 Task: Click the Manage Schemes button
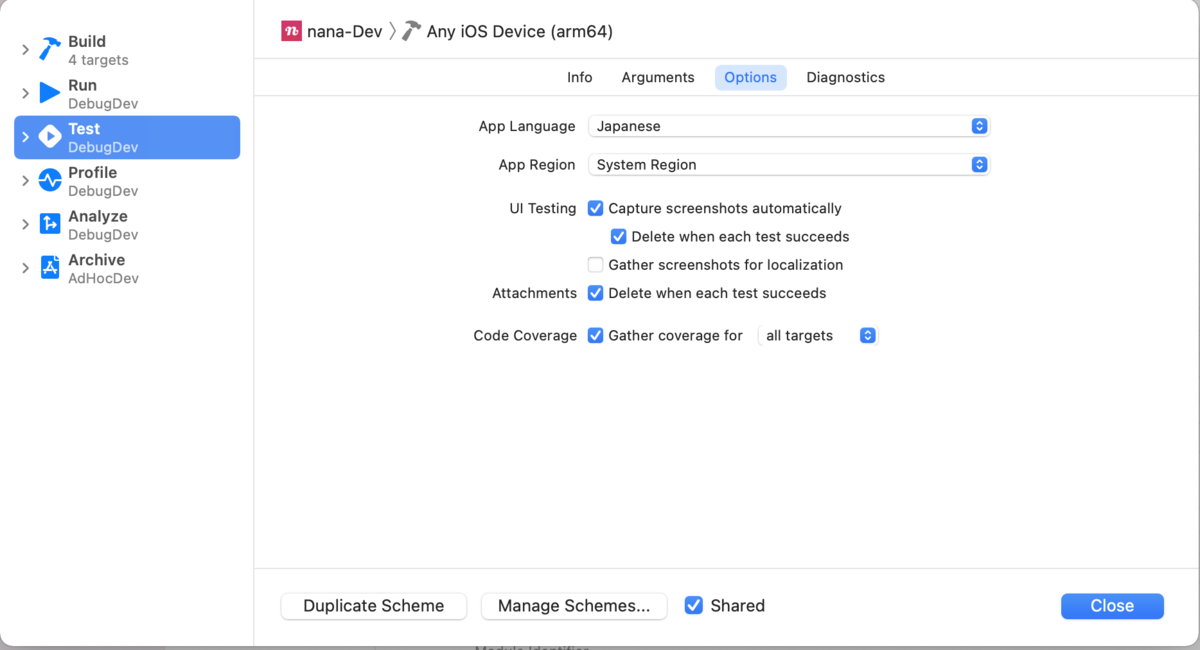[x=574, y=606]
